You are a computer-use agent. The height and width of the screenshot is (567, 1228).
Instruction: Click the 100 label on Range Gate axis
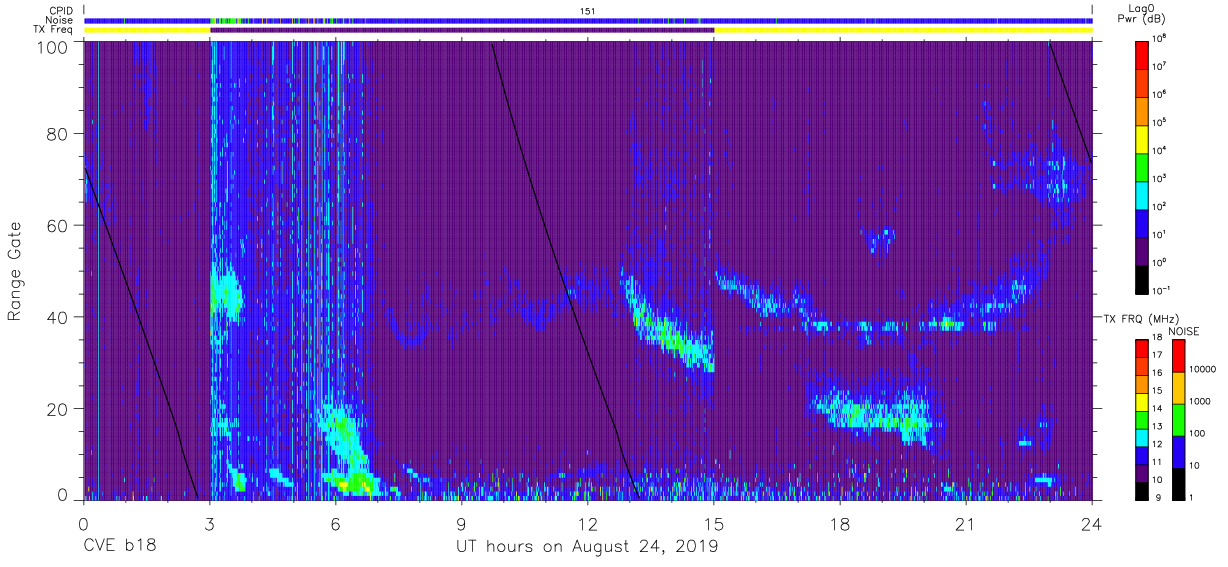click(53, 46)
